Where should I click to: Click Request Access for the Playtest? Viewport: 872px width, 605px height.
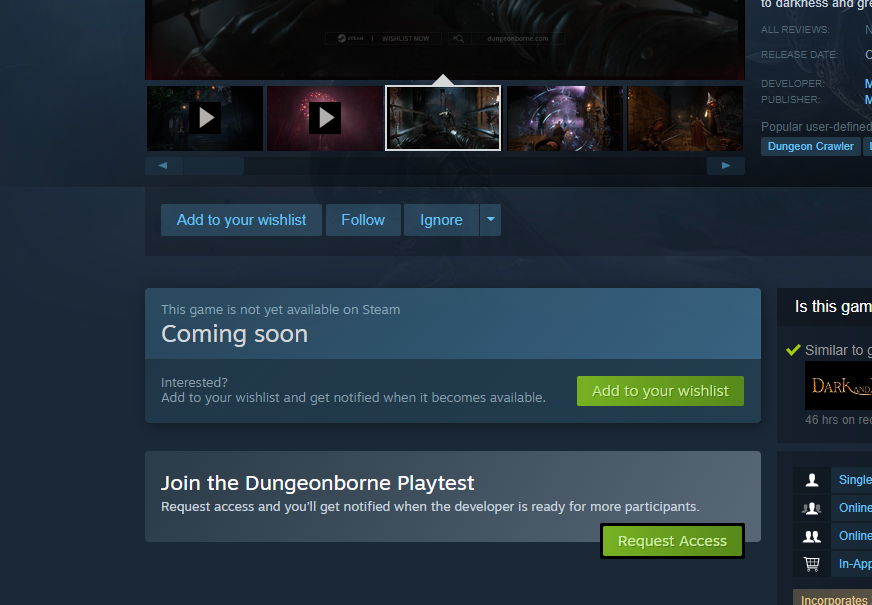pyautogui.click(x=672, y=540)
